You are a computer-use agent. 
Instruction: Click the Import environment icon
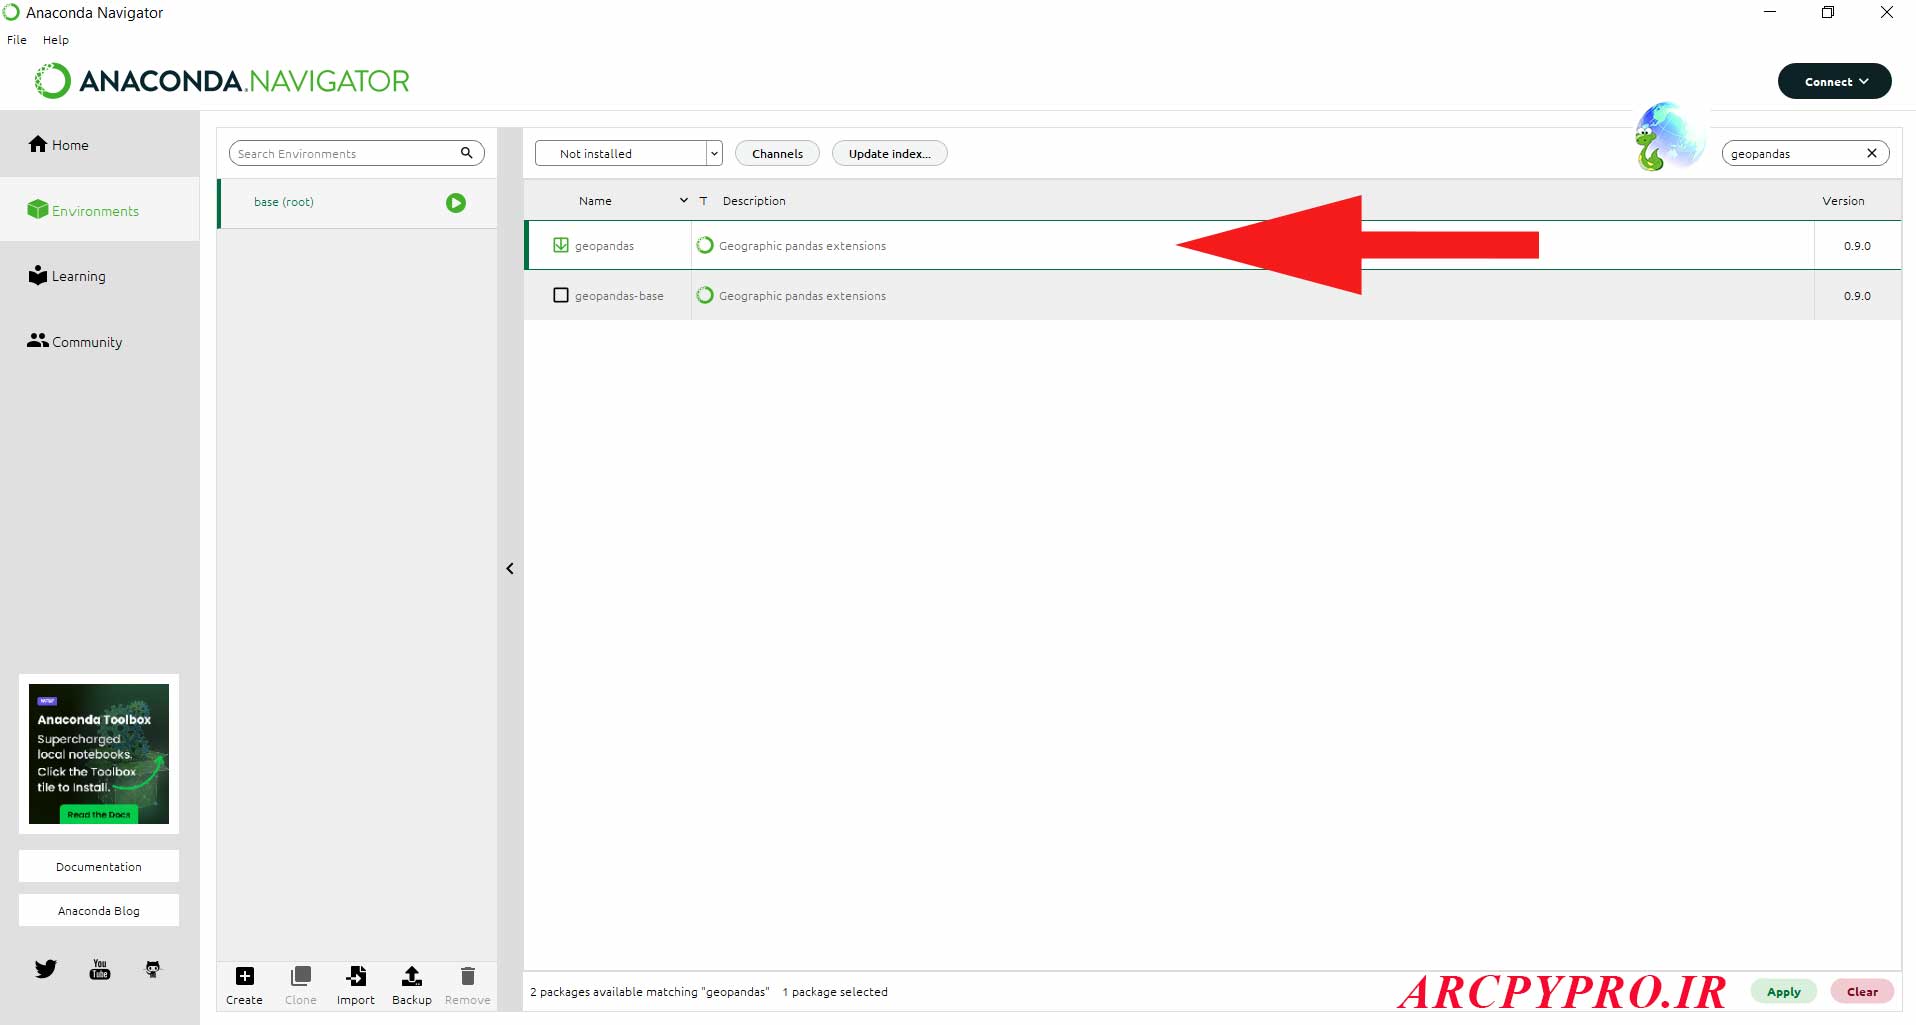[x=355, y=977]
